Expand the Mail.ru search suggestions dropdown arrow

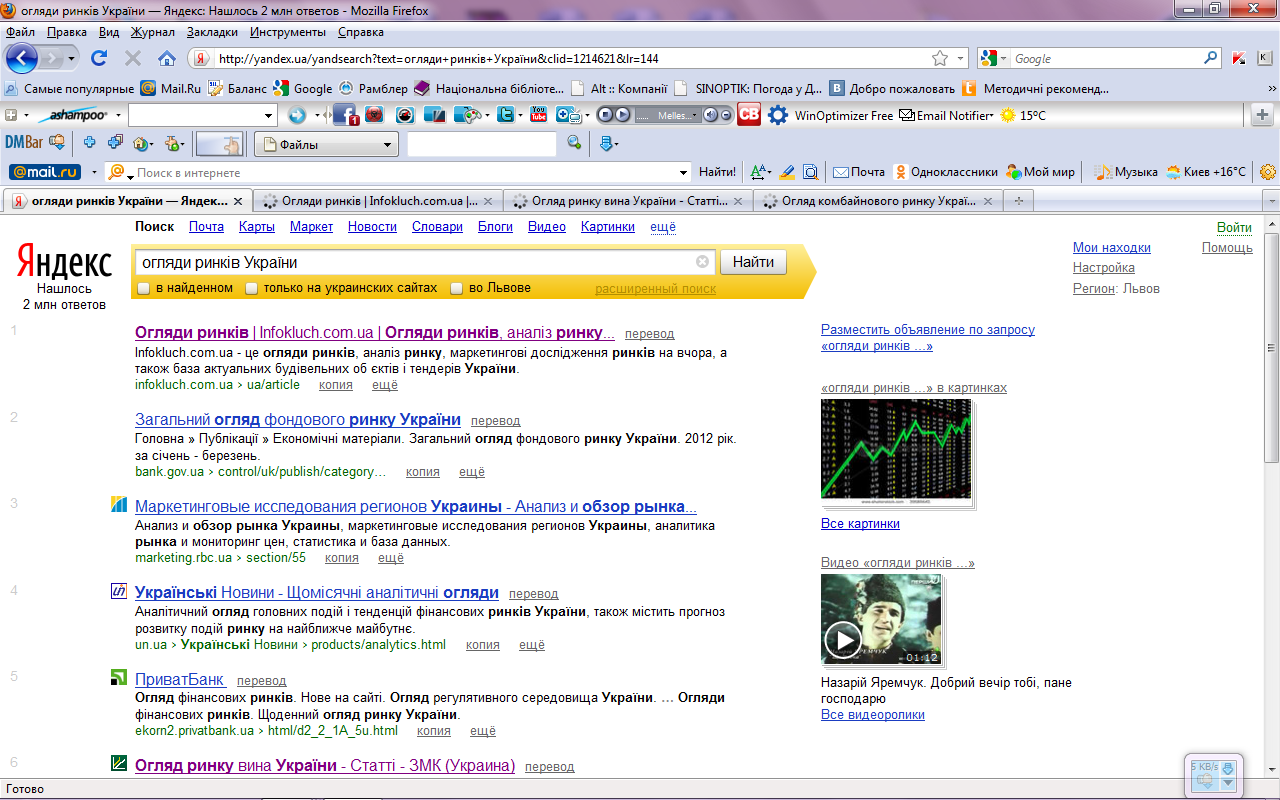coord(684,172)
